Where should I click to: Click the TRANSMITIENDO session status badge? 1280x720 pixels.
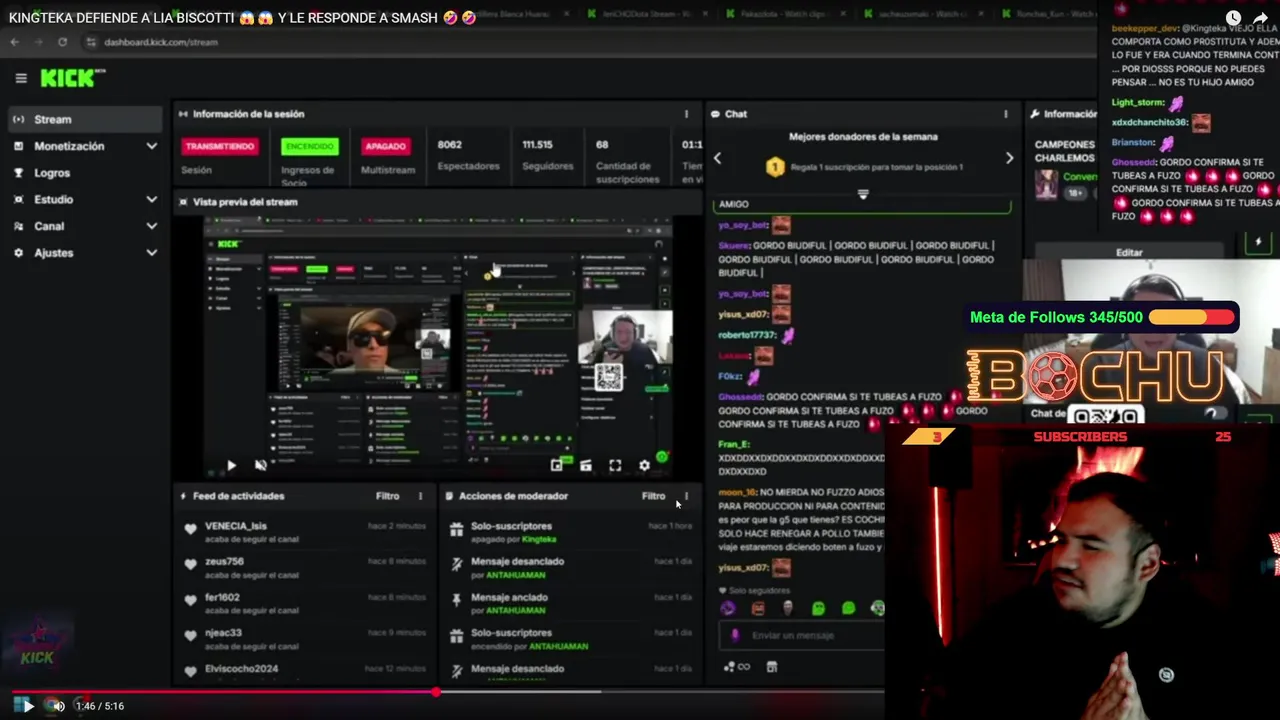pyautogui.click(x=219, y=146)
